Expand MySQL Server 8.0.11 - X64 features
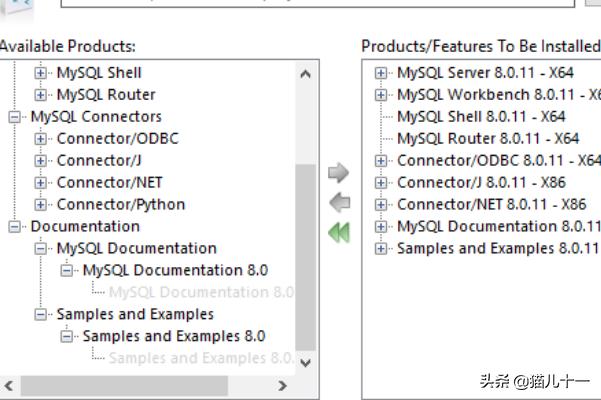The image size is (601, 400). point(381,73)
